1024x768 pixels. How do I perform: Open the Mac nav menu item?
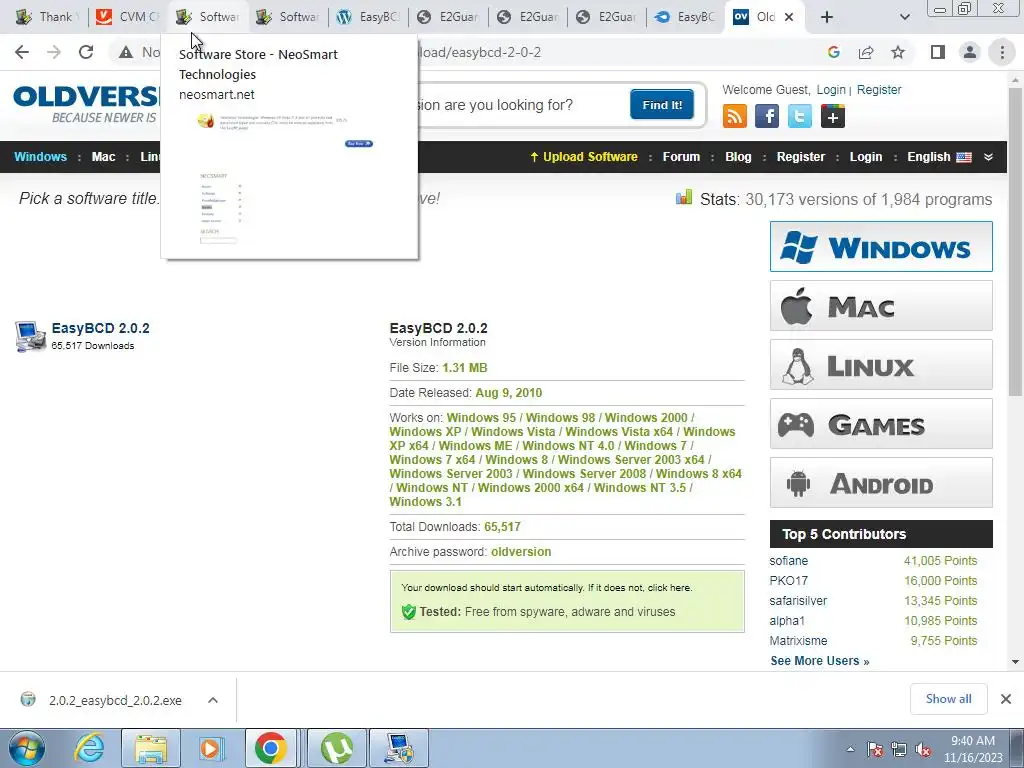click(x=103, y=157)
